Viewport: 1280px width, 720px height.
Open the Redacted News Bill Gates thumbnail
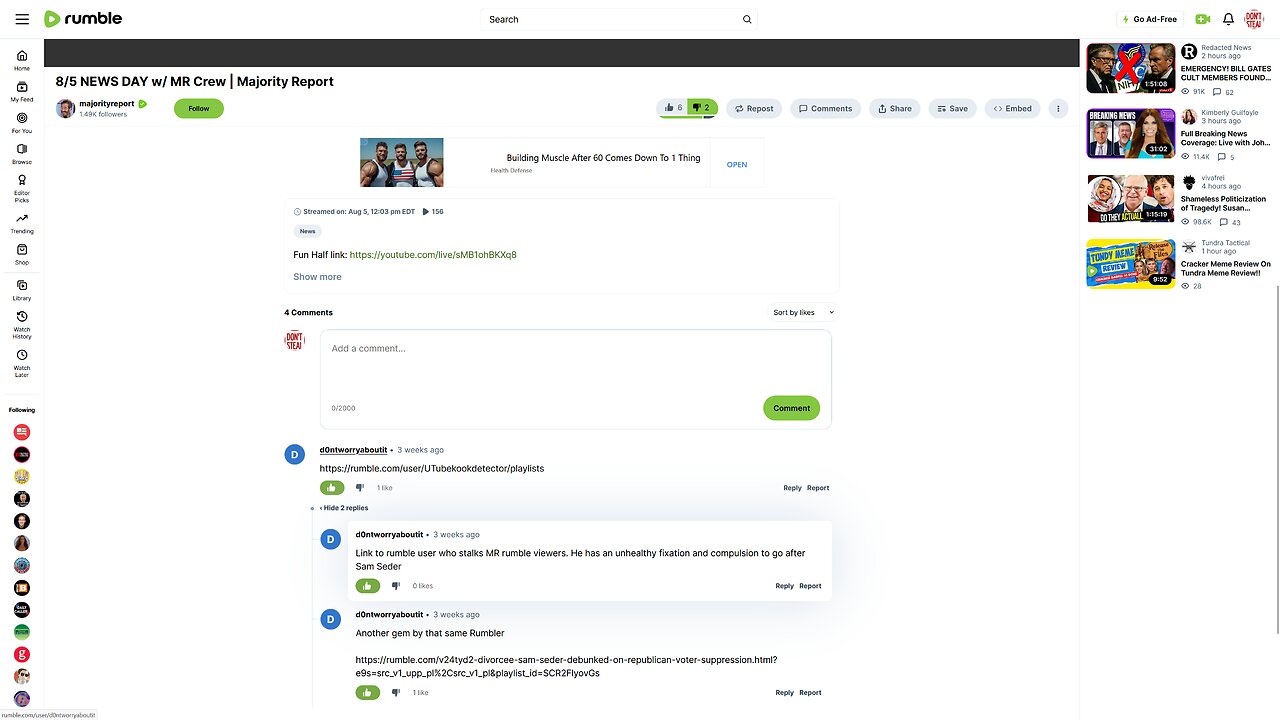click(x=1130, y=68)
